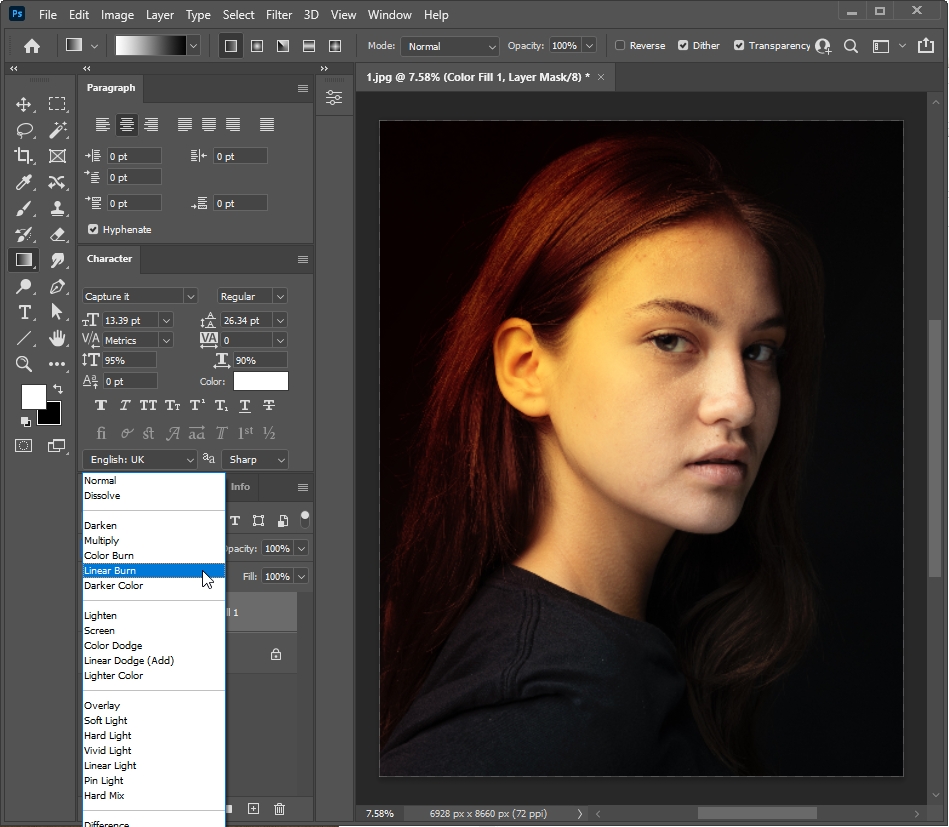This screenshot has width=949, height=827.
Task: Select the Magic Wand tool
Action: tap(58, 130)
